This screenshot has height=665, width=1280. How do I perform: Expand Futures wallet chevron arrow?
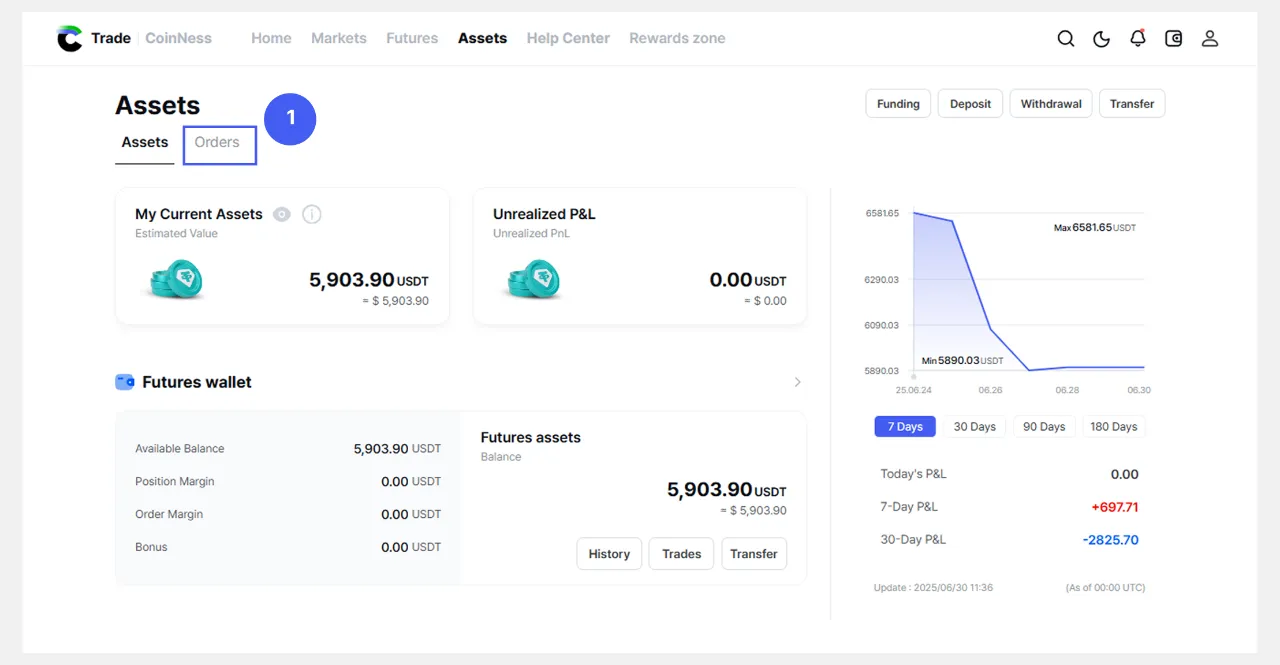[x=797, y=382]
